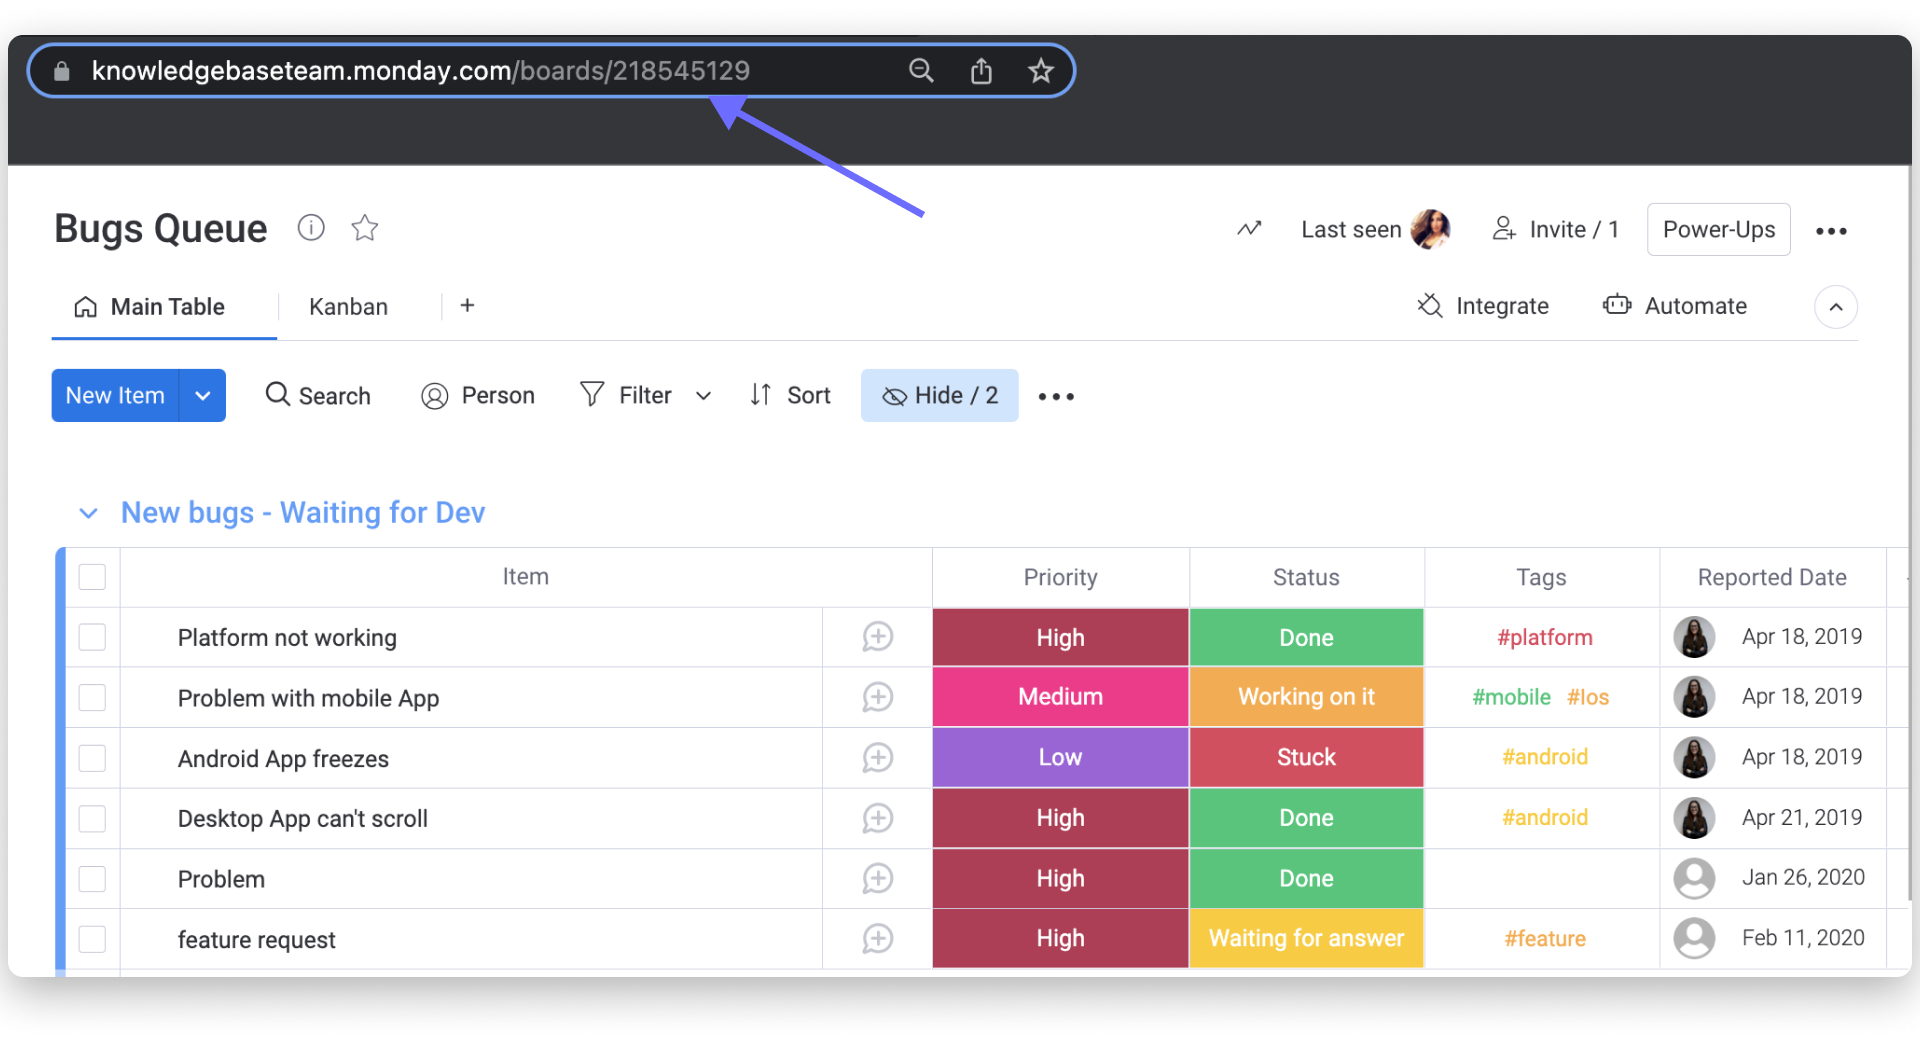This screenshot has width=1920, height=1042.
Task: Open Invite / 1 members button
Action: [x=1555, y=229]
